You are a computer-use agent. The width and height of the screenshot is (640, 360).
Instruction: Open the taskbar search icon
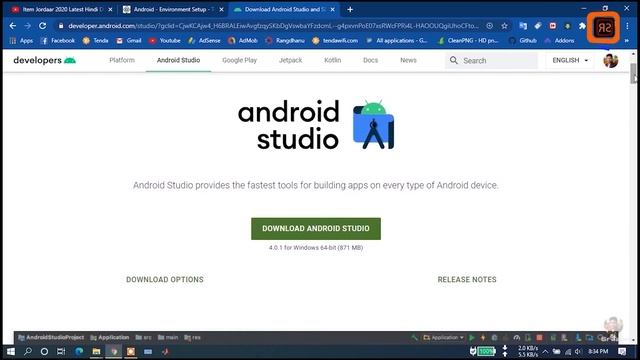point(28,351)
